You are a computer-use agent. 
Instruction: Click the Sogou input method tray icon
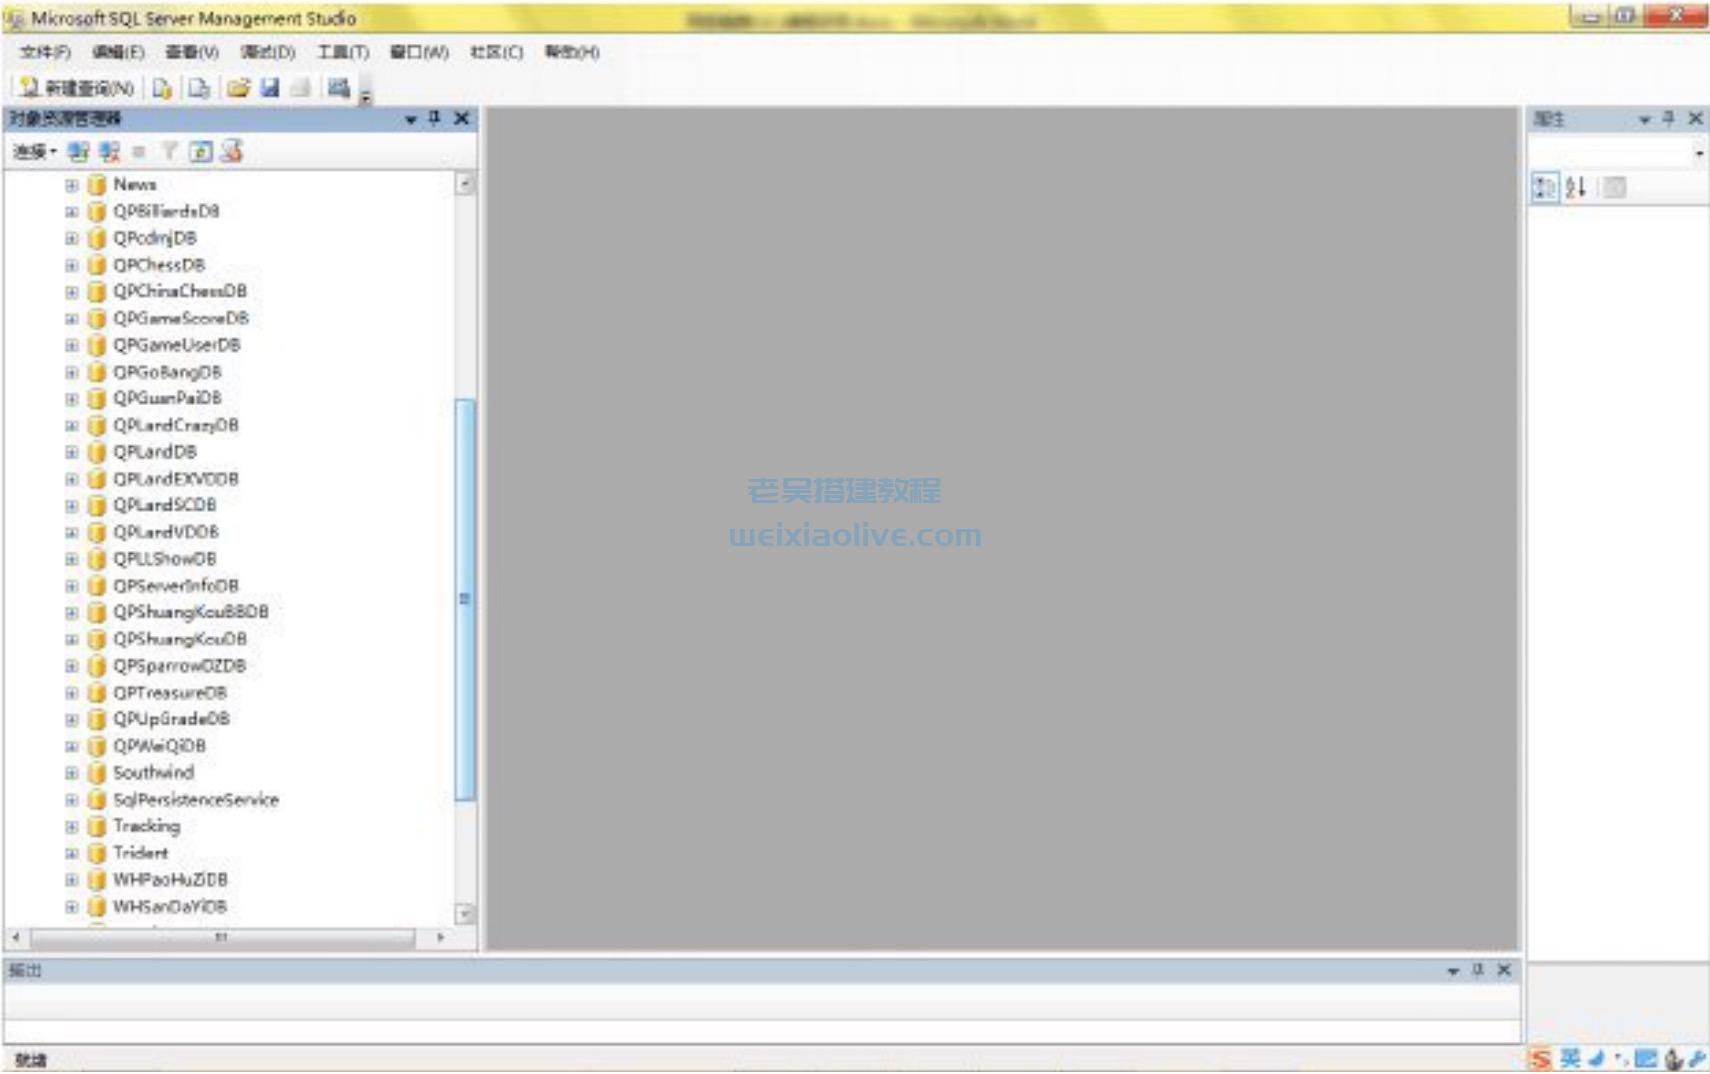pos(1541,1059)
